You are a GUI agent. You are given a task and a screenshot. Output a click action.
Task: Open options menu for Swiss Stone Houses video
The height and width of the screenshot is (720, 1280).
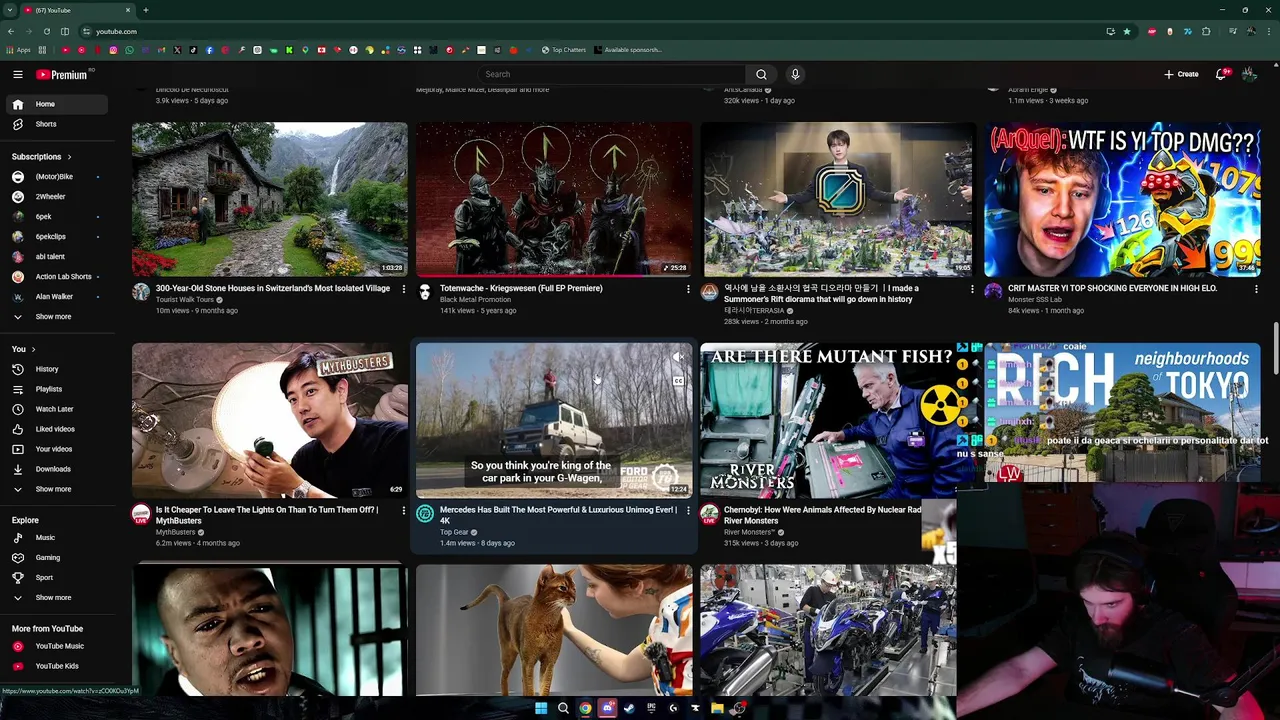click(x=403, y=290)
